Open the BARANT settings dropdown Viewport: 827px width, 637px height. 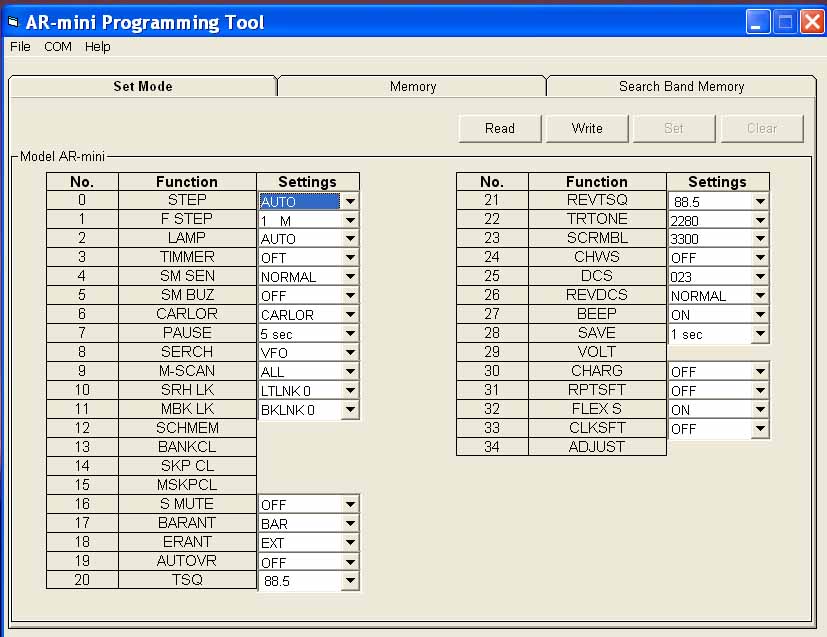coord(350,524)
